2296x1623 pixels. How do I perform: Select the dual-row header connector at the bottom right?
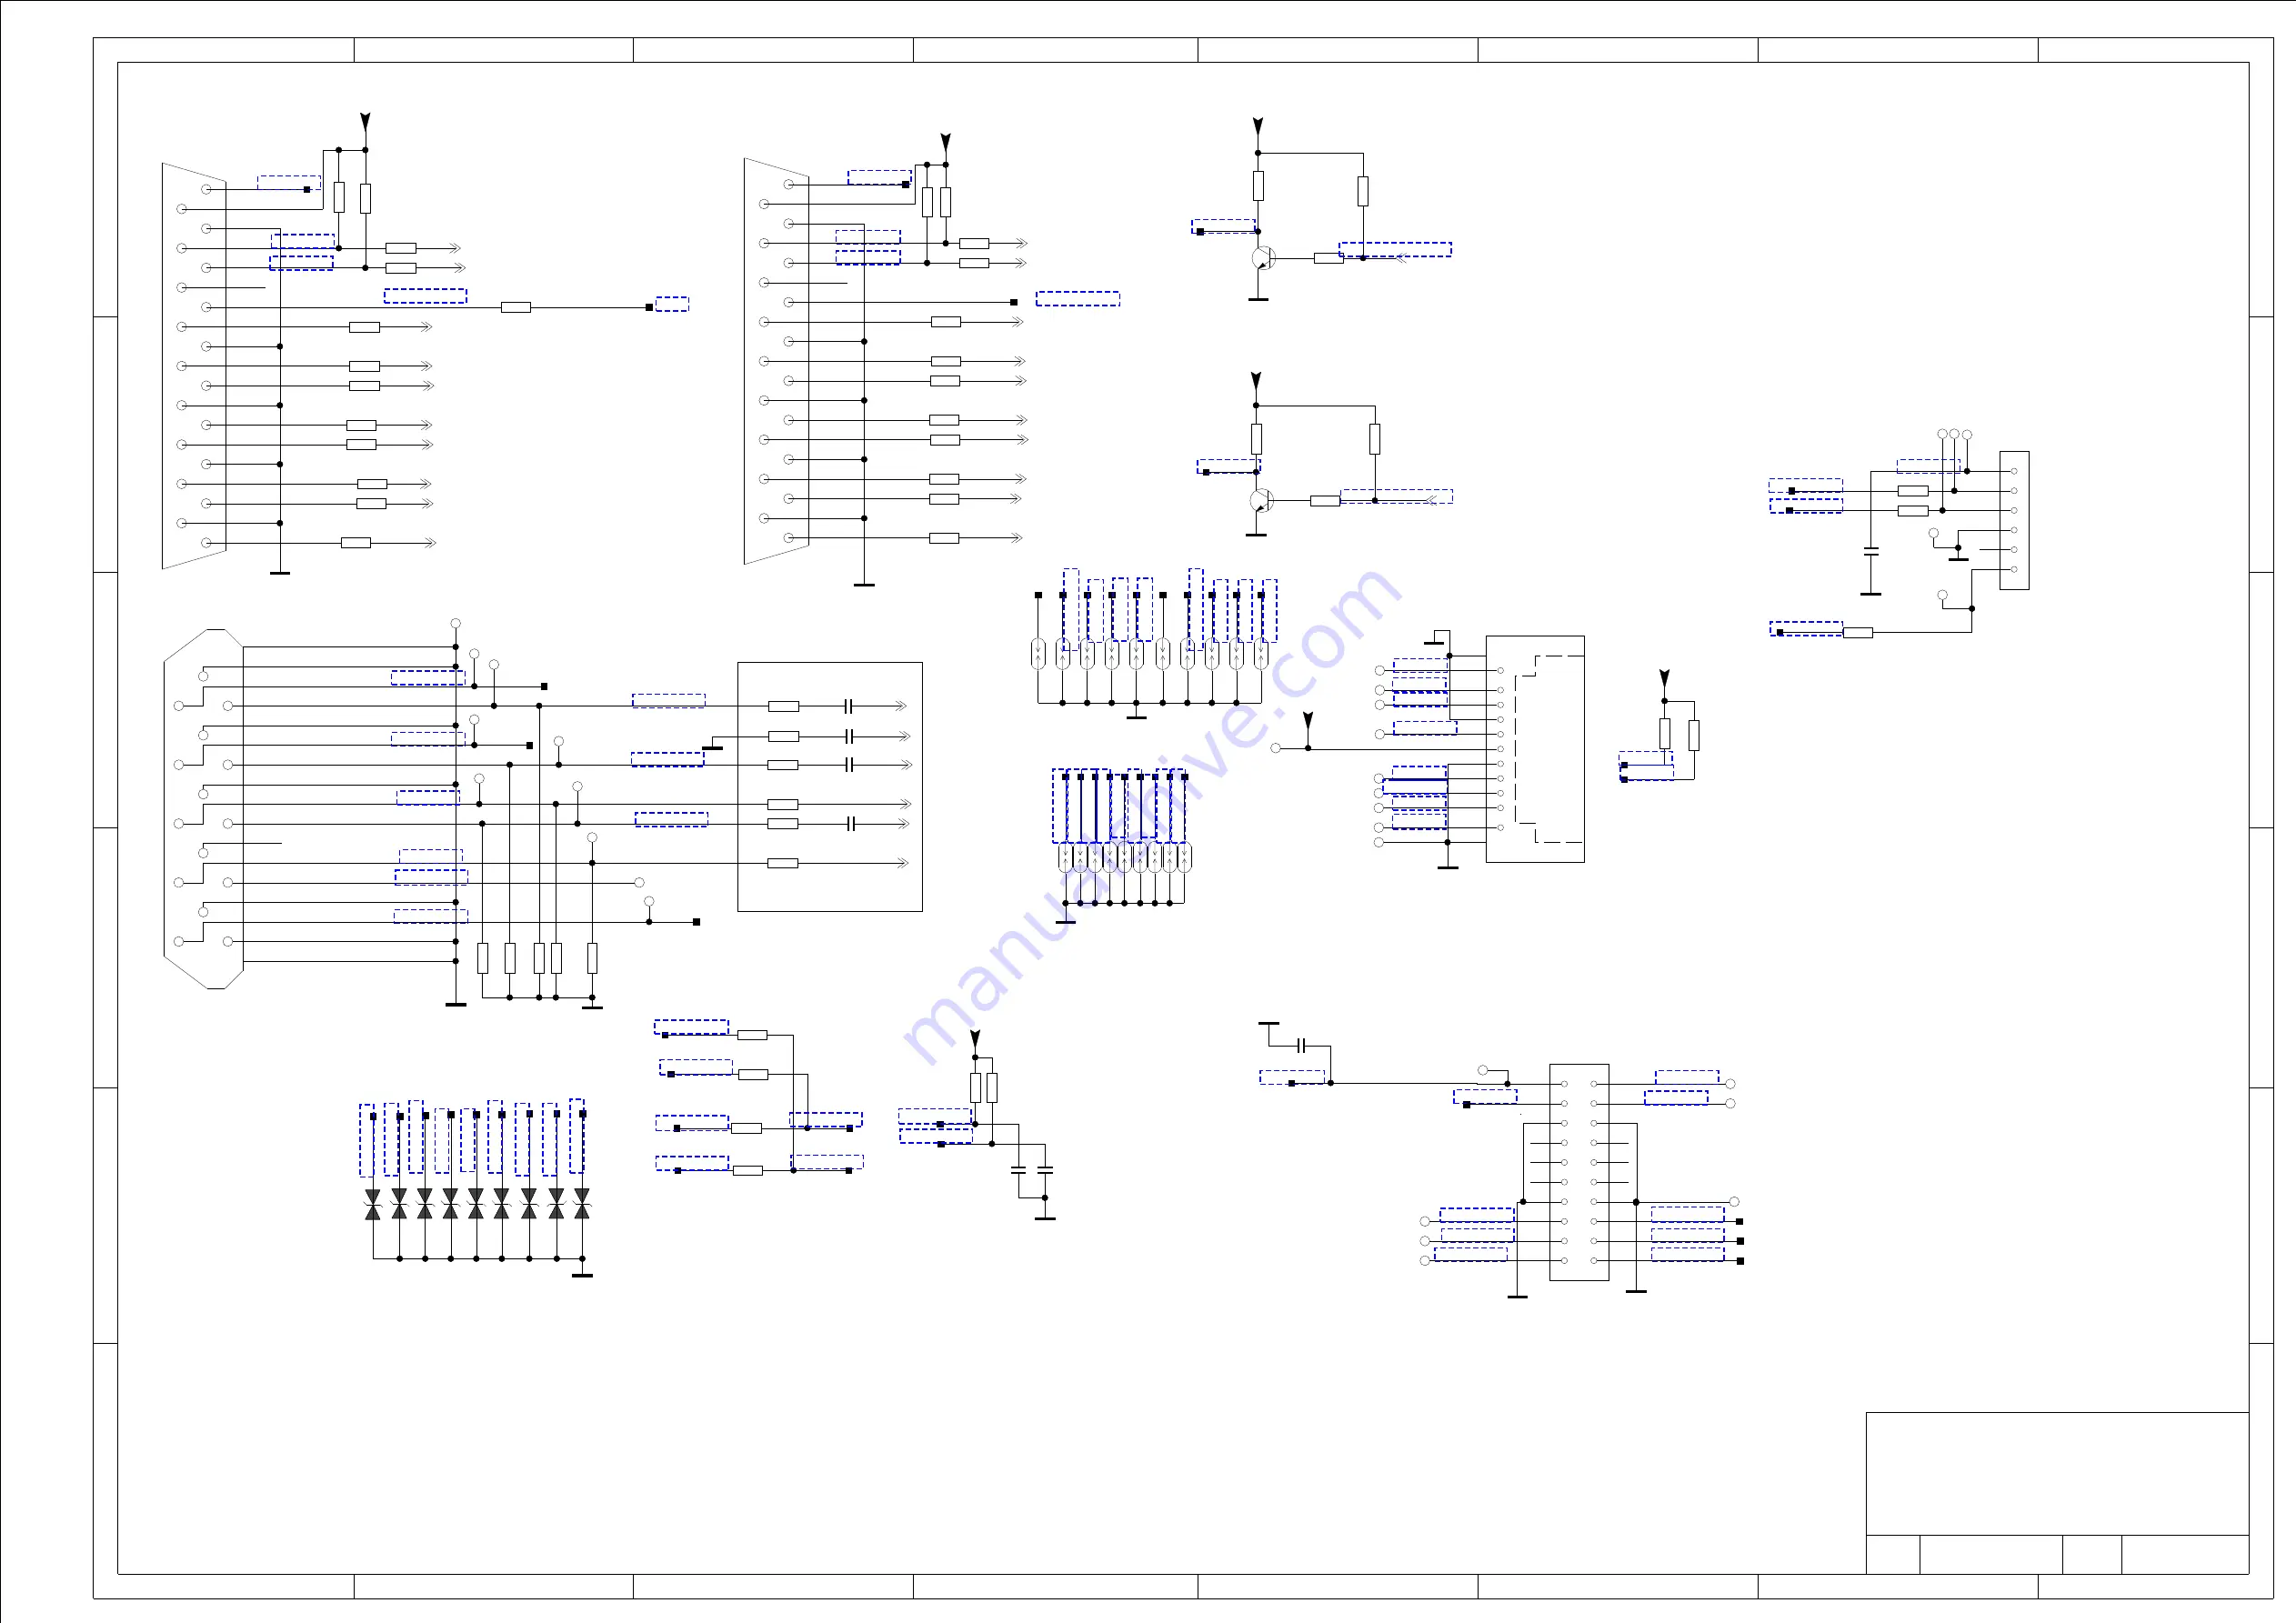pyautogui.click(x=1579, y=1172)
